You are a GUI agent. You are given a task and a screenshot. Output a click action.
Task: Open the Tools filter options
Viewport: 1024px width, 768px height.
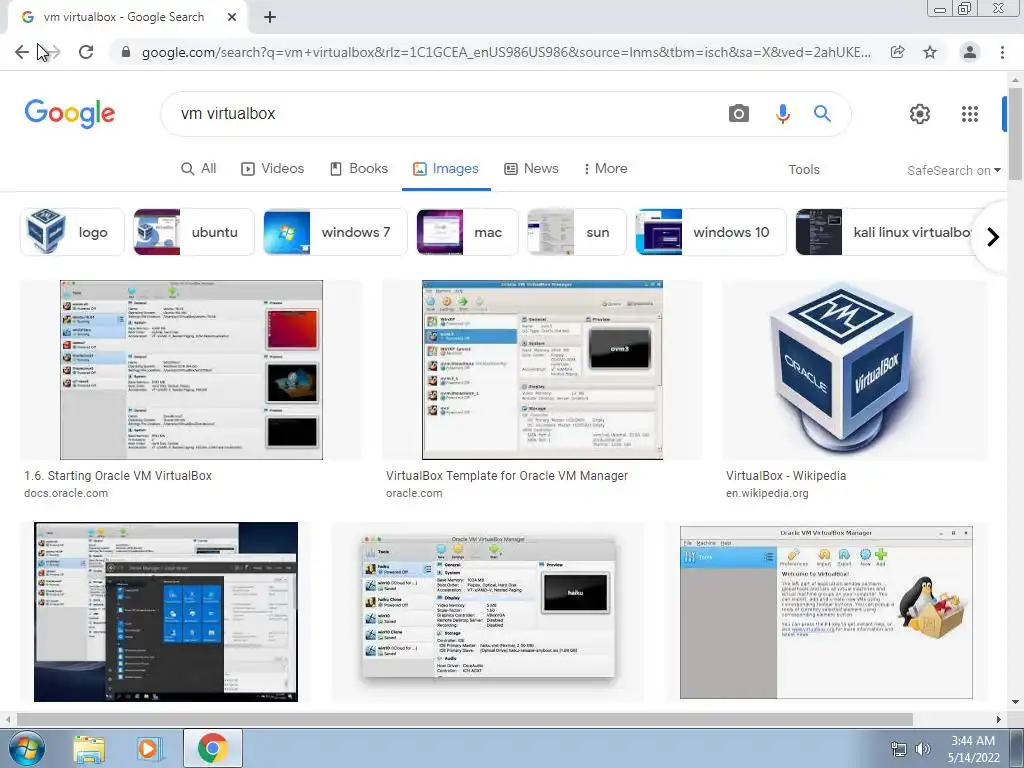click(803, 169)
